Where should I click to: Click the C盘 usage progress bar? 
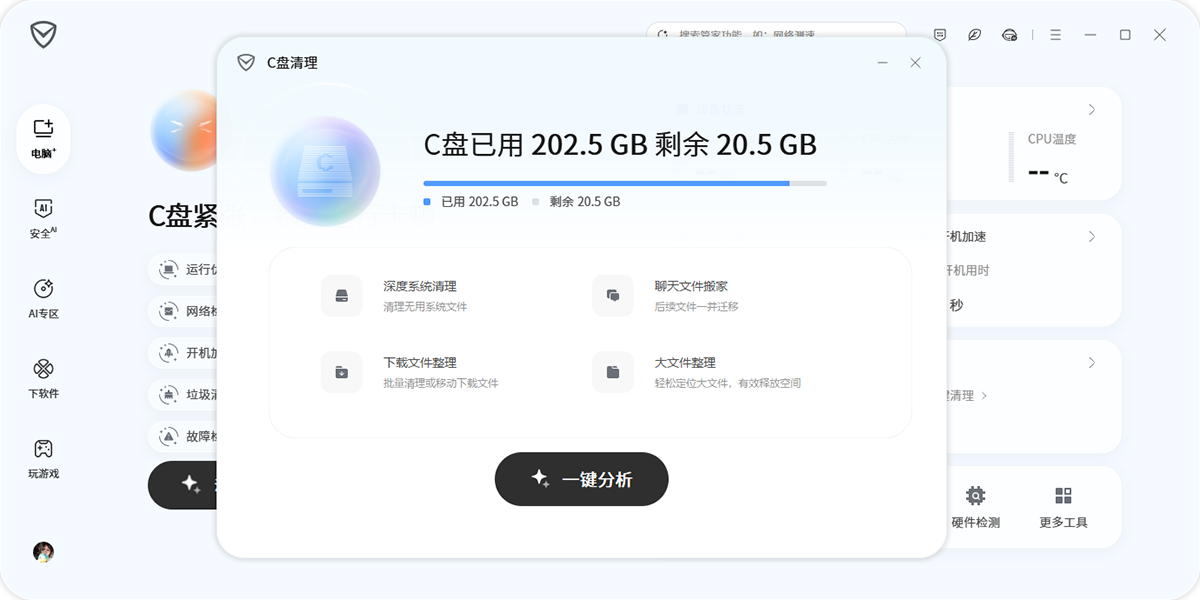pos(624,182)
